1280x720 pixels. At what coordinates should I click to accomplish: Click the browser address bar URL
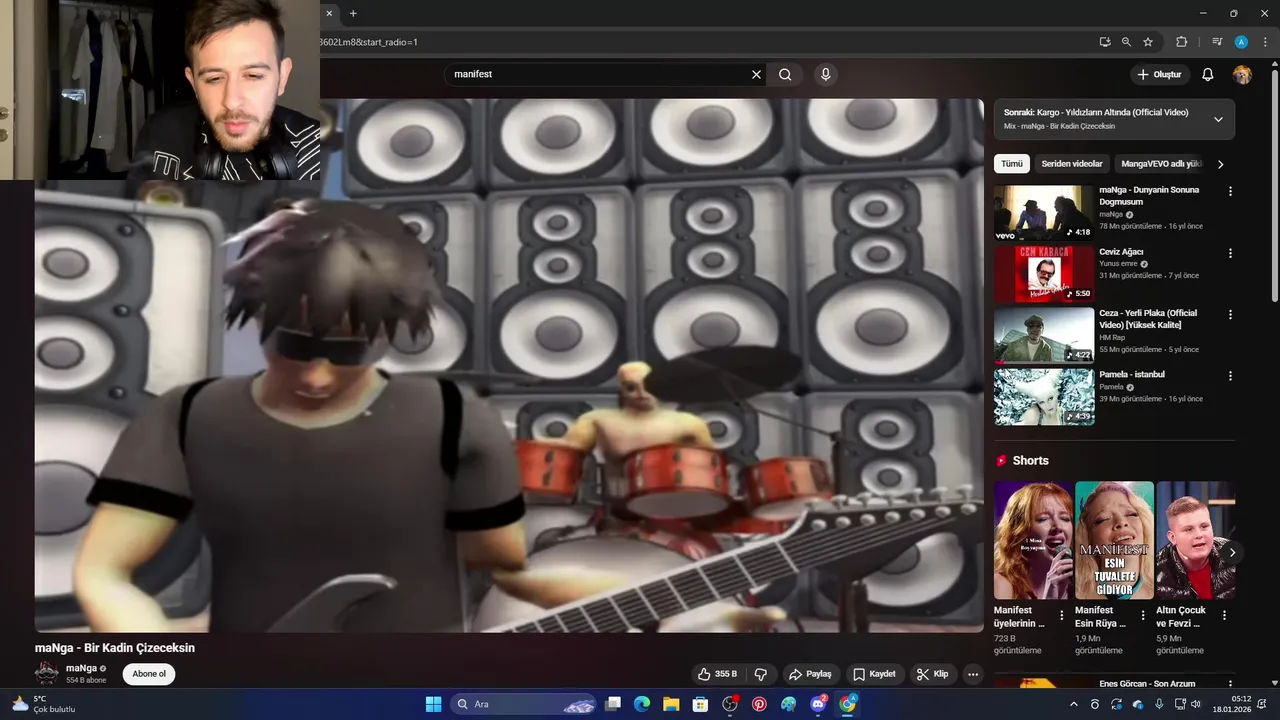coord(700,42)
